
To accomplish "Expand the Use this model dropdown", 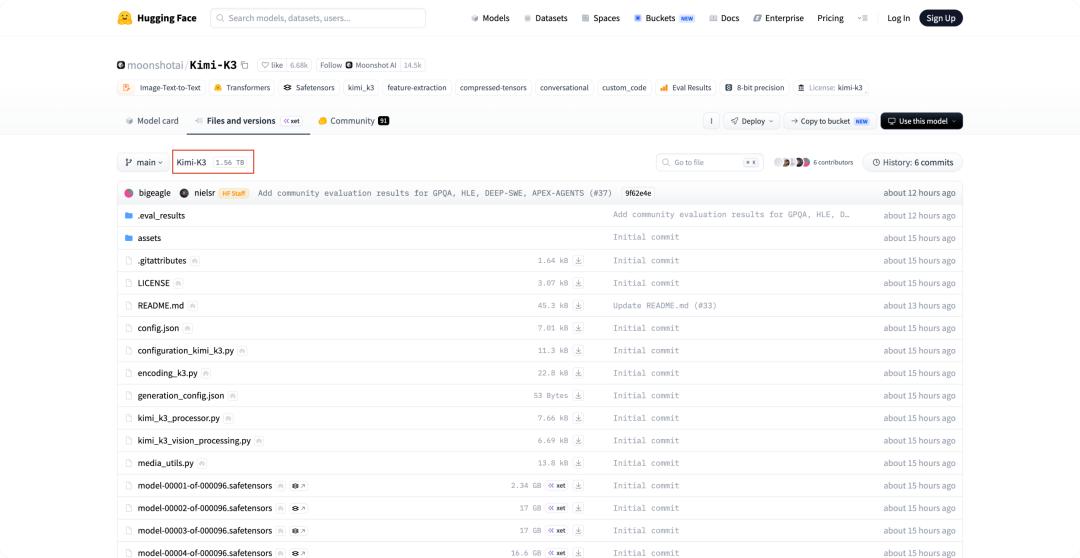I will [922, 121].
